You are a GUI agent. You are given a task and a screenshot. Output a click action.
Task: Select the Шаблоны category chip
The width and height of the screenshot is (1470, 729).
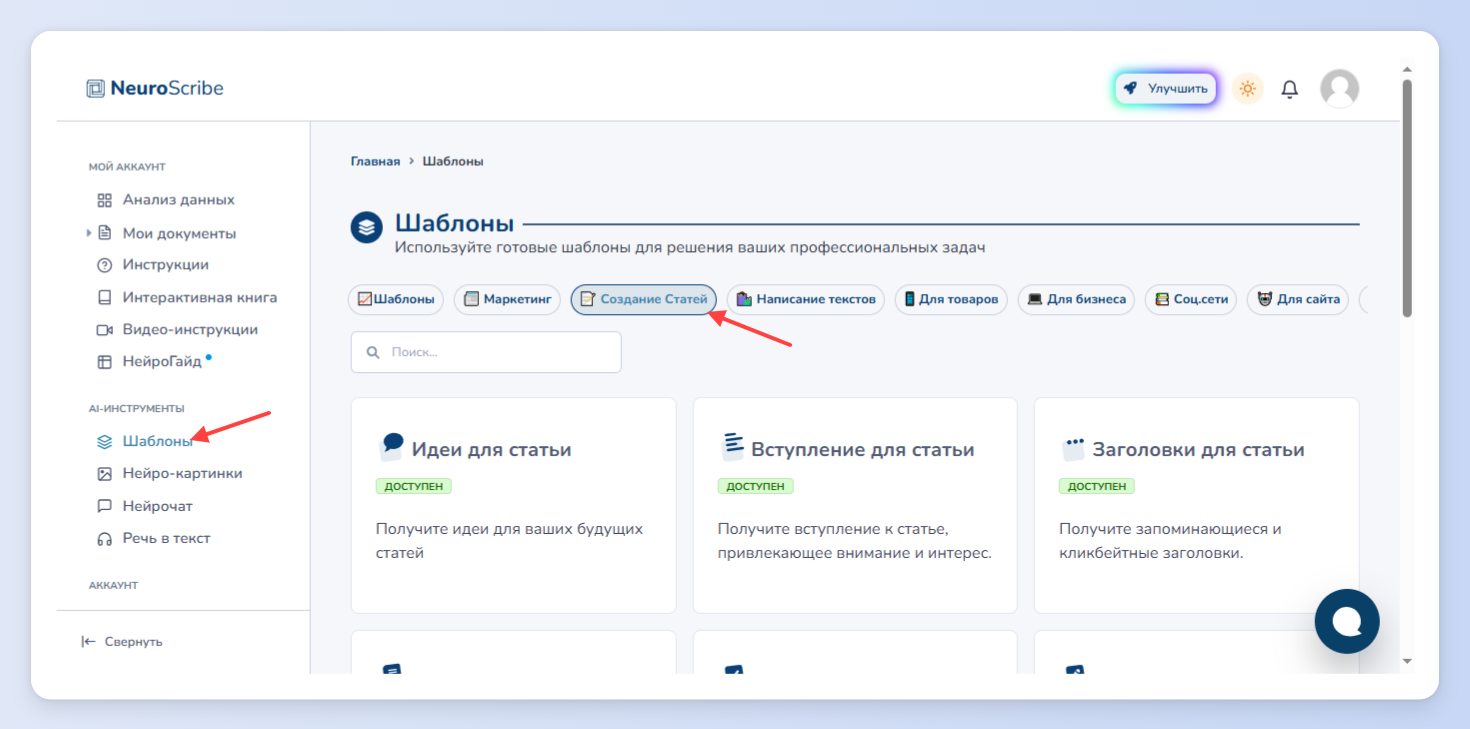pyautogui.click(x=396, y=299)
